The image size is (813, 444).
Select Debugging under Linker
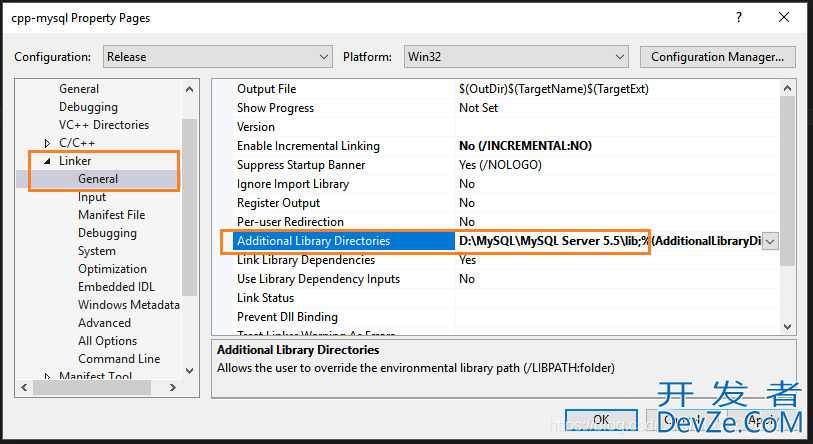[107, 233]
